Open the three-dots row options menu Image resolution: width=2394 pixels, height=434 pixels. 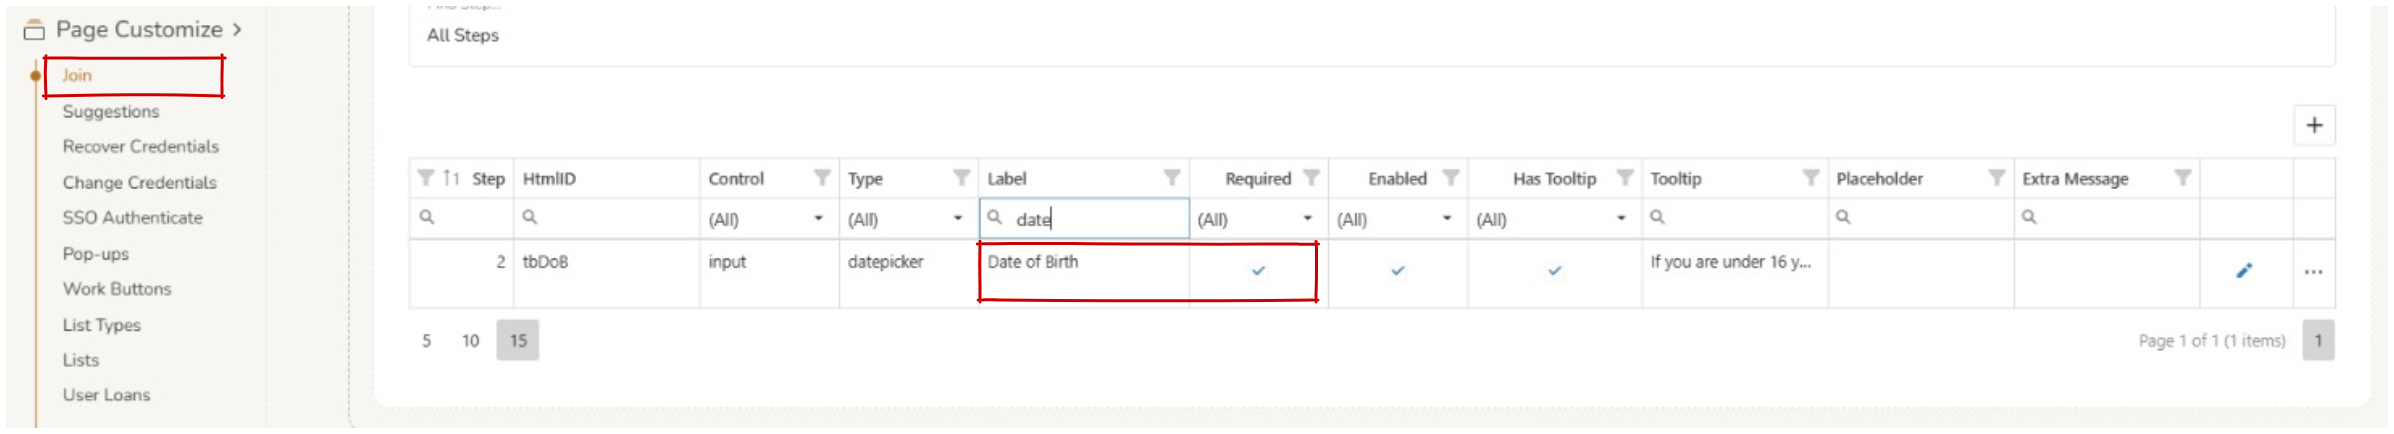pyautogui.click(x=2313, y=272)
